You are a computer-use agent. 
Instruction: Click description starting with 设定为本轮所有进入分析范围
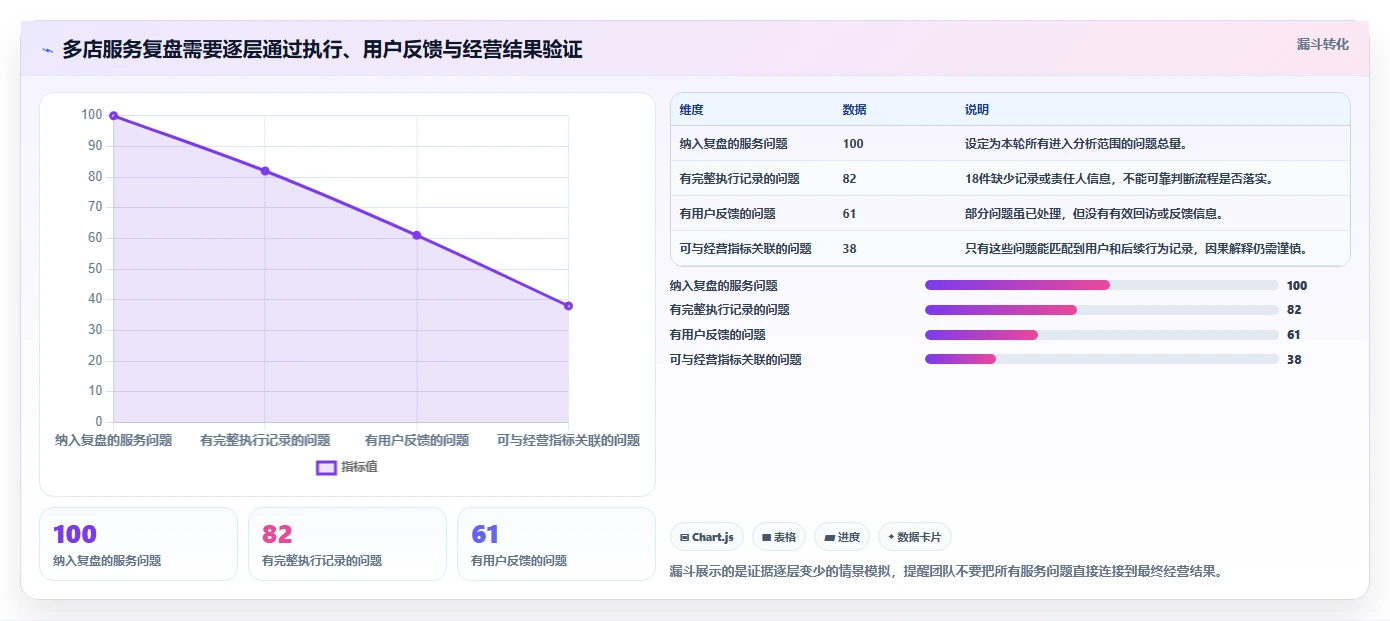(1076, 144)
